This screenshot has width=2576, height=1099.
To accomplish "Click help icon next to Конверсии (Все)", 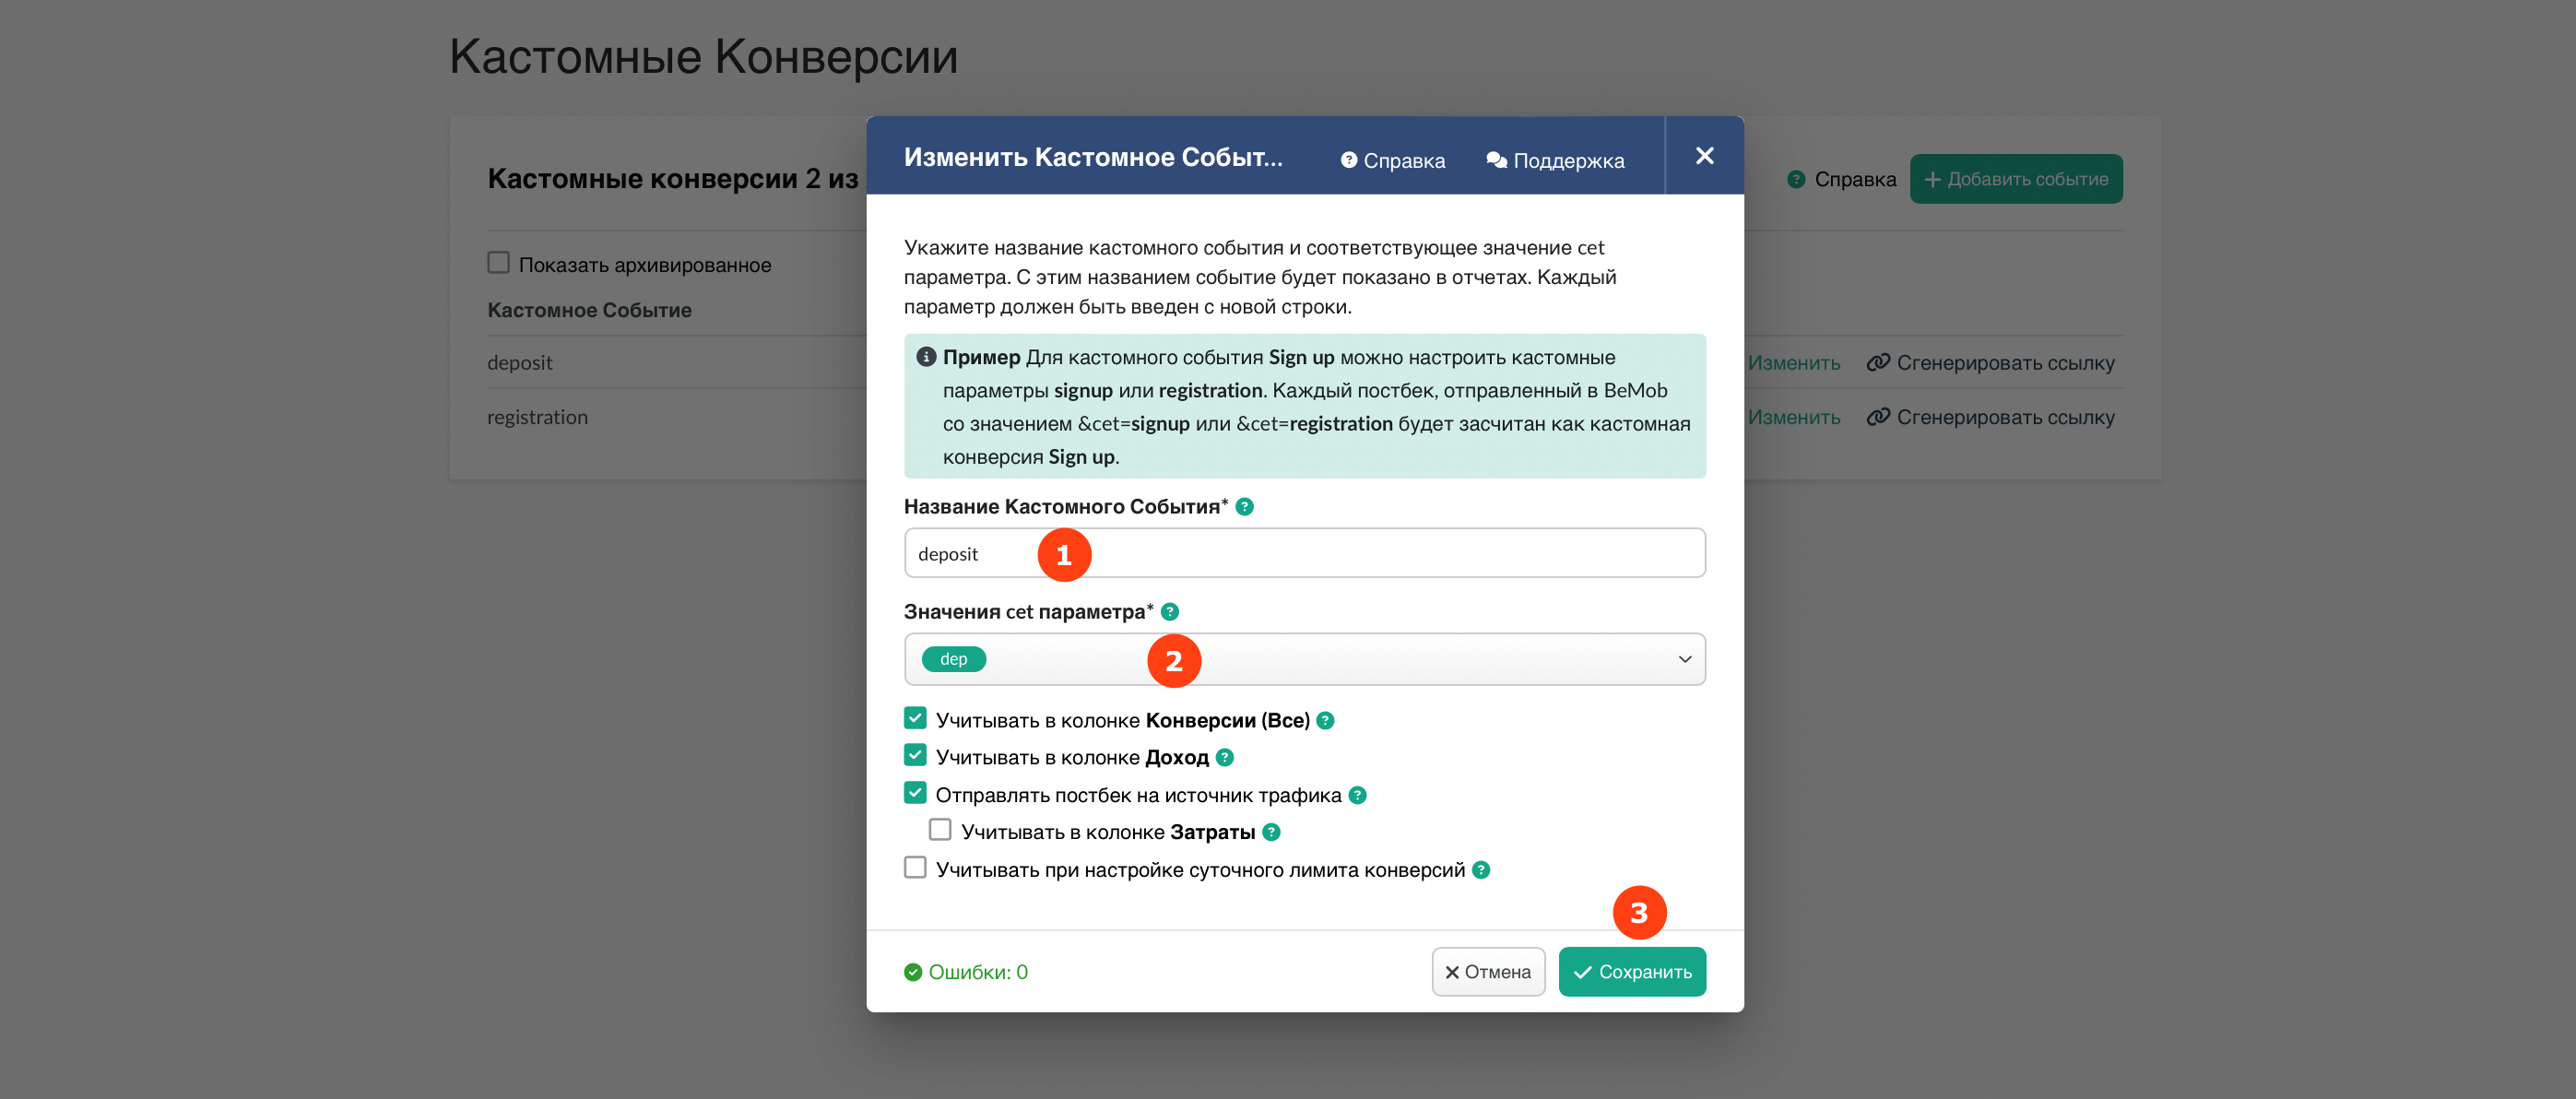I will click(1325, 721).
